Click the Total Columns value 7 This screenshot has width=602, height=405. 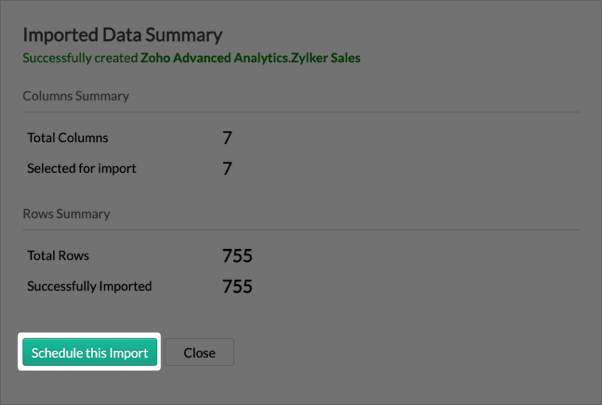pos(227,137)
